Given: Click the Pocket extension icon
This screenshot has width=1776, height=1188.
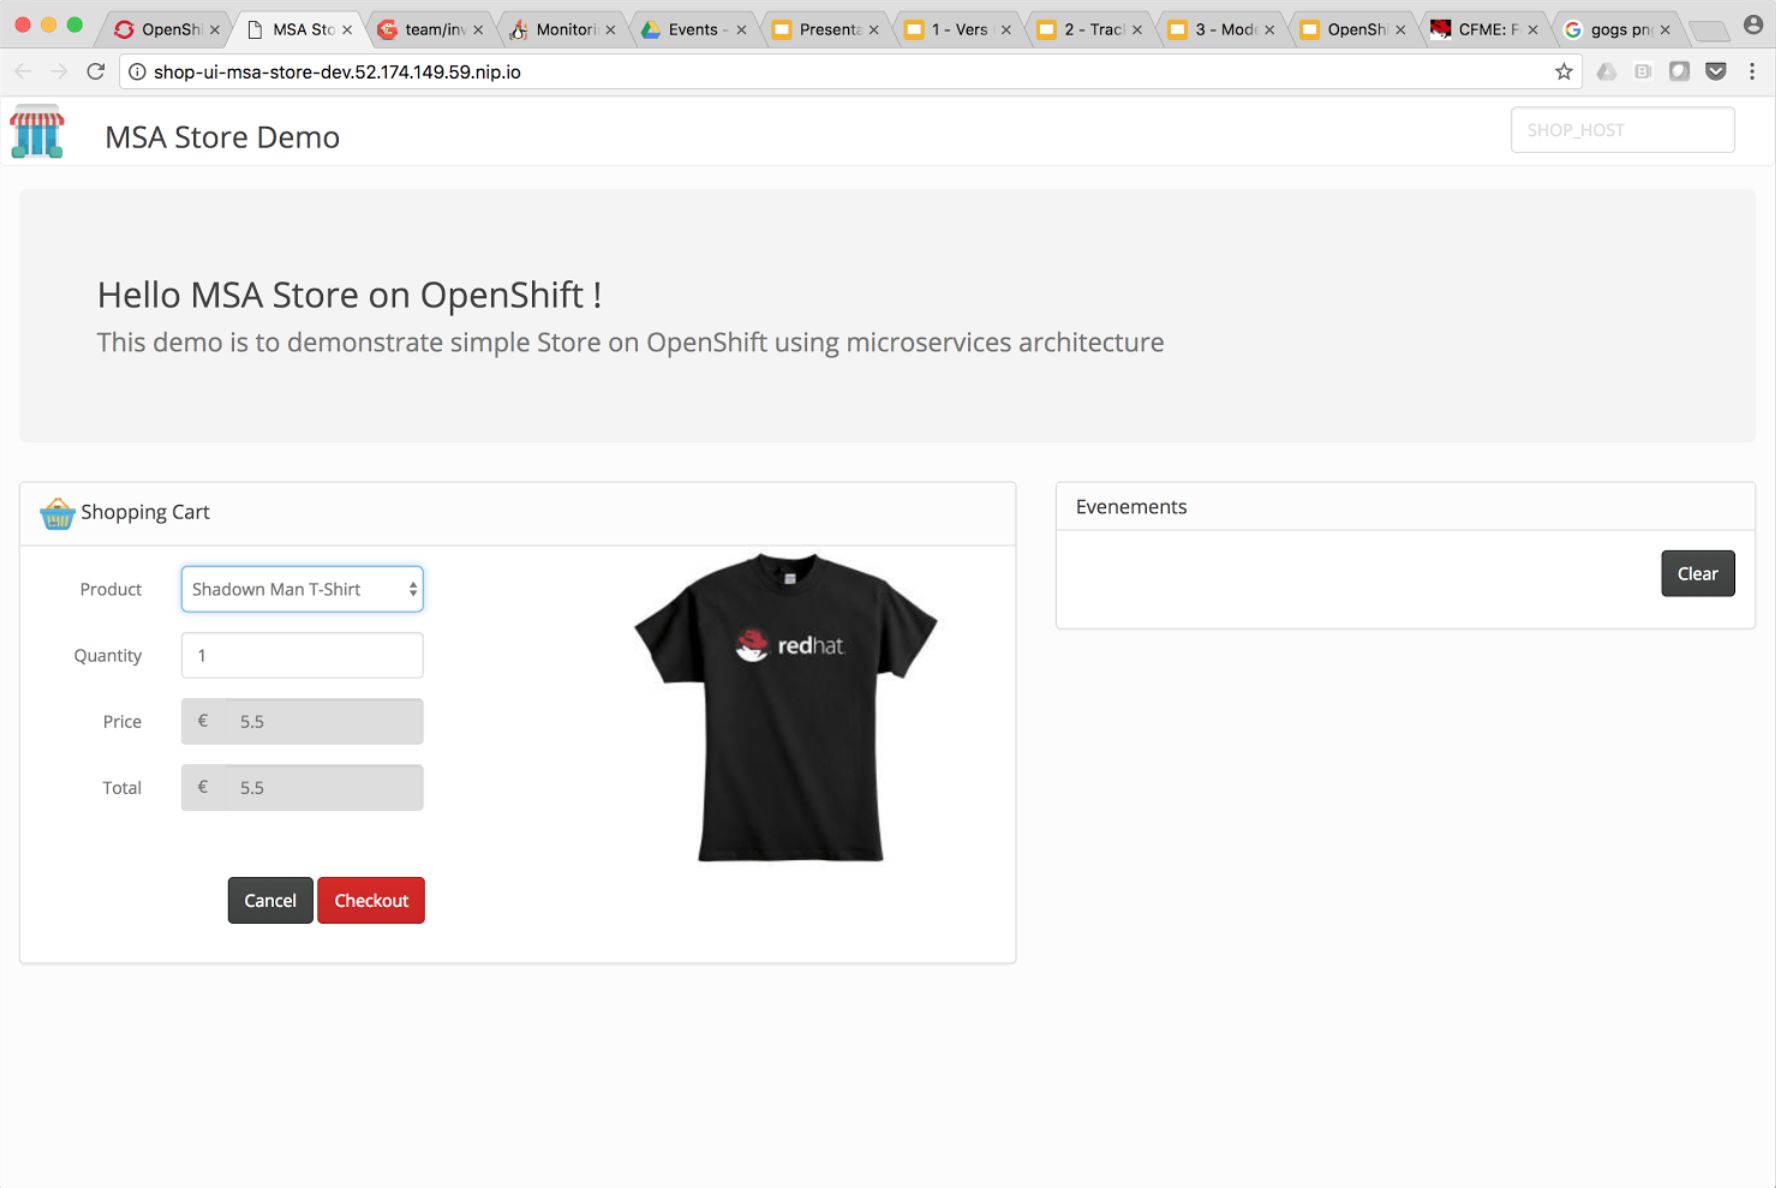Looking at the screenshot, I should click(1716, 72).
